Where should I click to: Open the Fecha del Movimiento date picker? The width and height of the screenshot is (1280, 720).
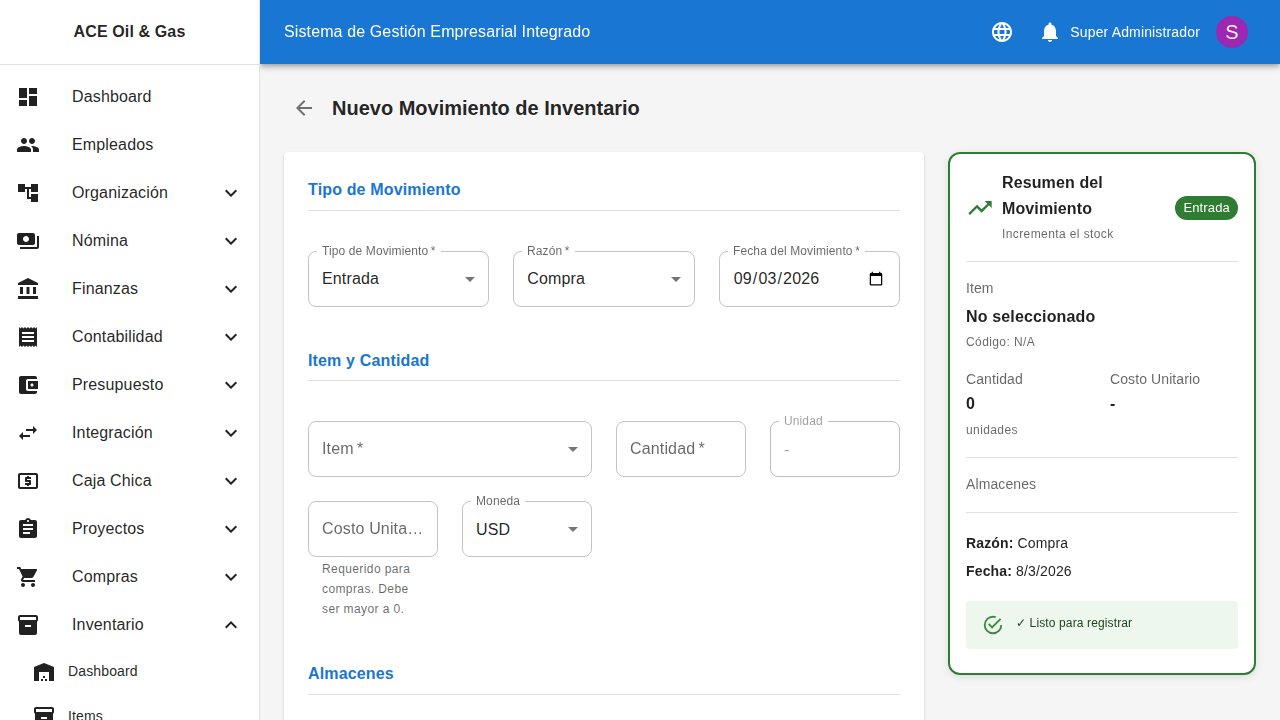tap(876, 279)
